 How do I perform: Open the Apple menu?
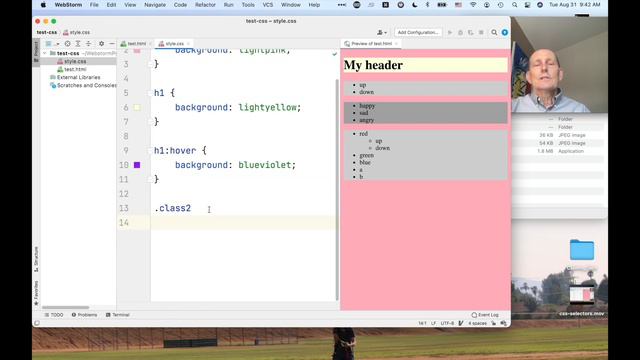pos(43,5)
